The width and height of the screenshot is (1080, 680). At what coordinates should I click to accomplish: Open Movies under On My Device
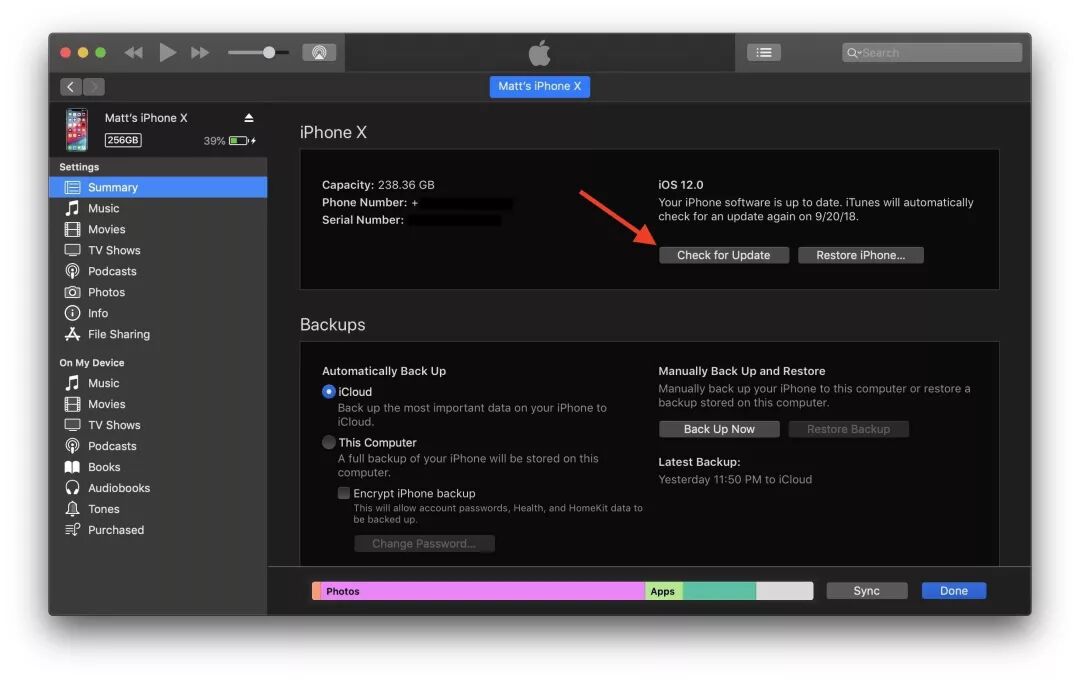(158, 404)
